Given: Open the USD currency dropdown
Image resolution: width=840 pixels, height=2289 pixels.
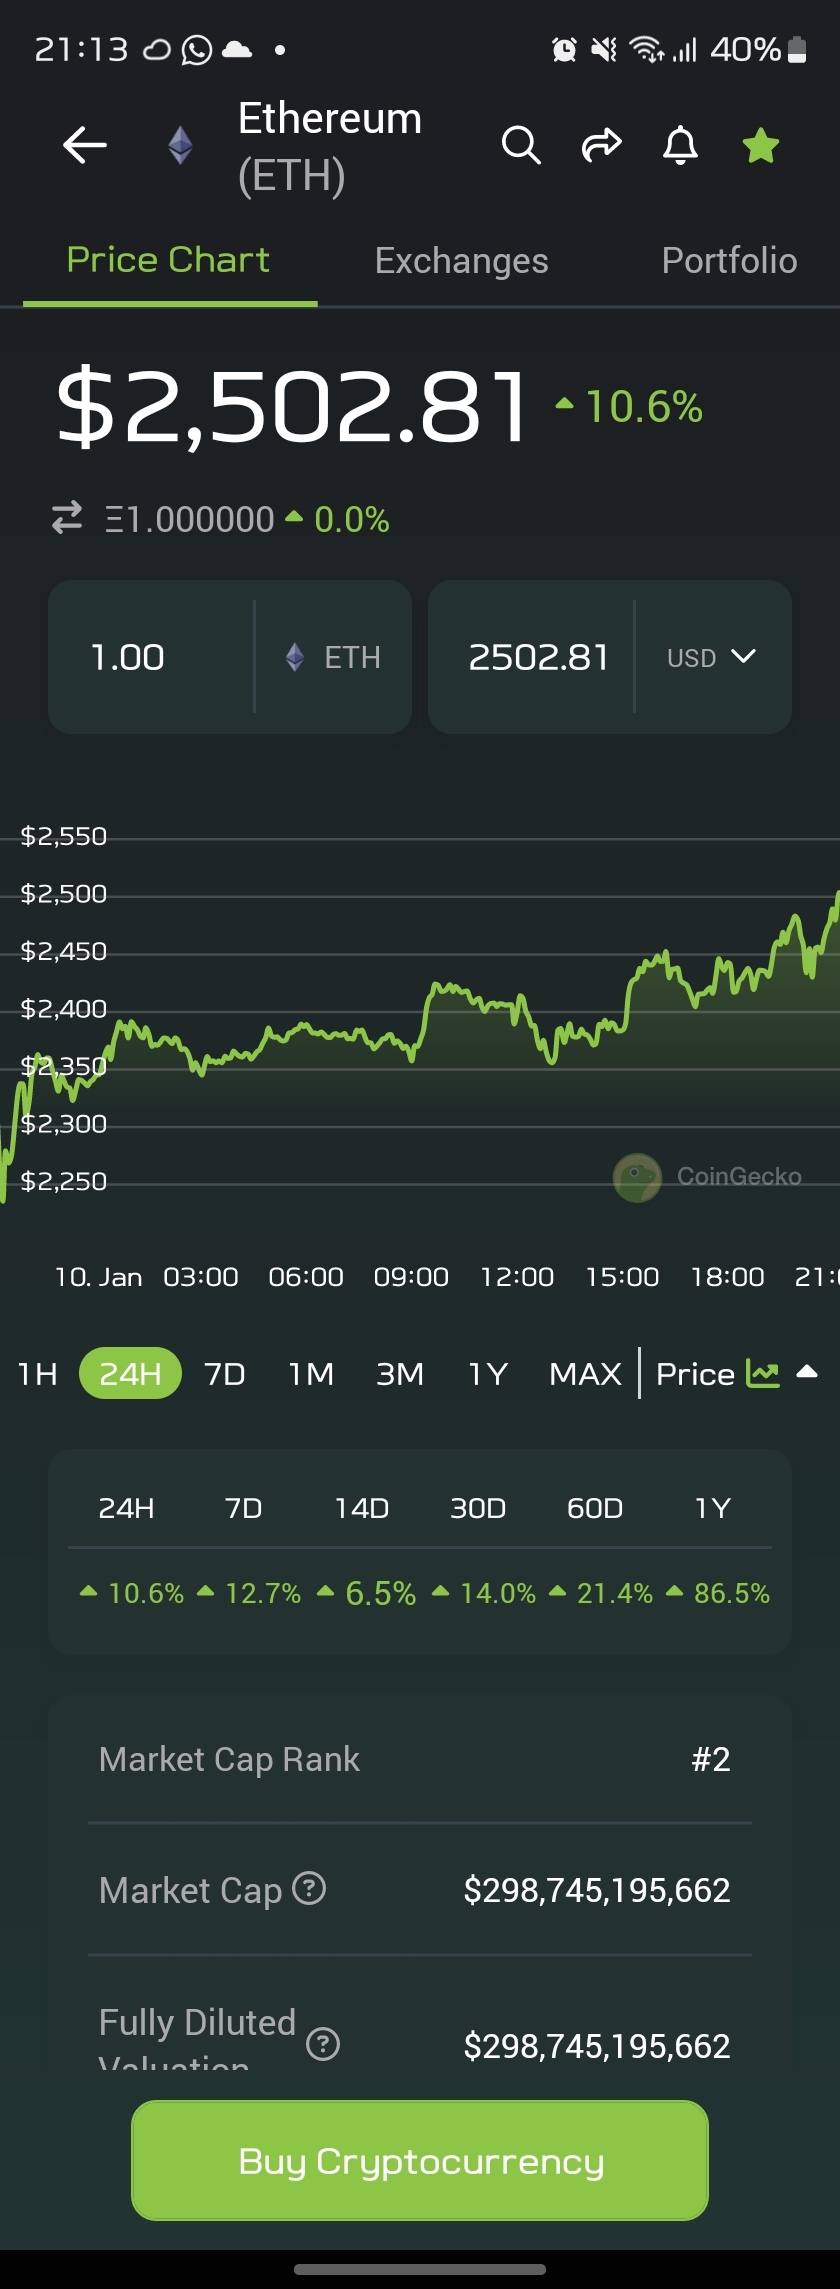Looking at the screenshot, I should (x=711, y=657).
